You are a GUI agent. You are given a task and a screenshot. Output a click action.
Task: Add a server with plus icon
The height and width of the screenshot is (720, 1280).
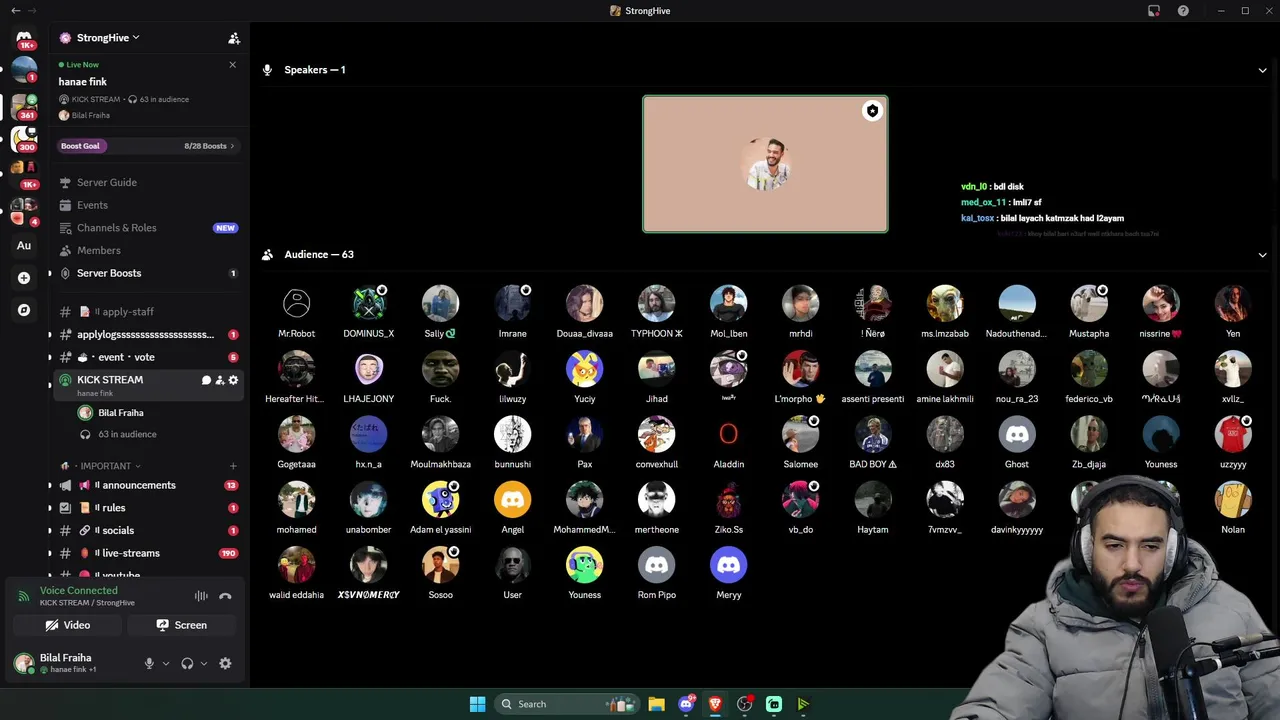pos(24,278)
